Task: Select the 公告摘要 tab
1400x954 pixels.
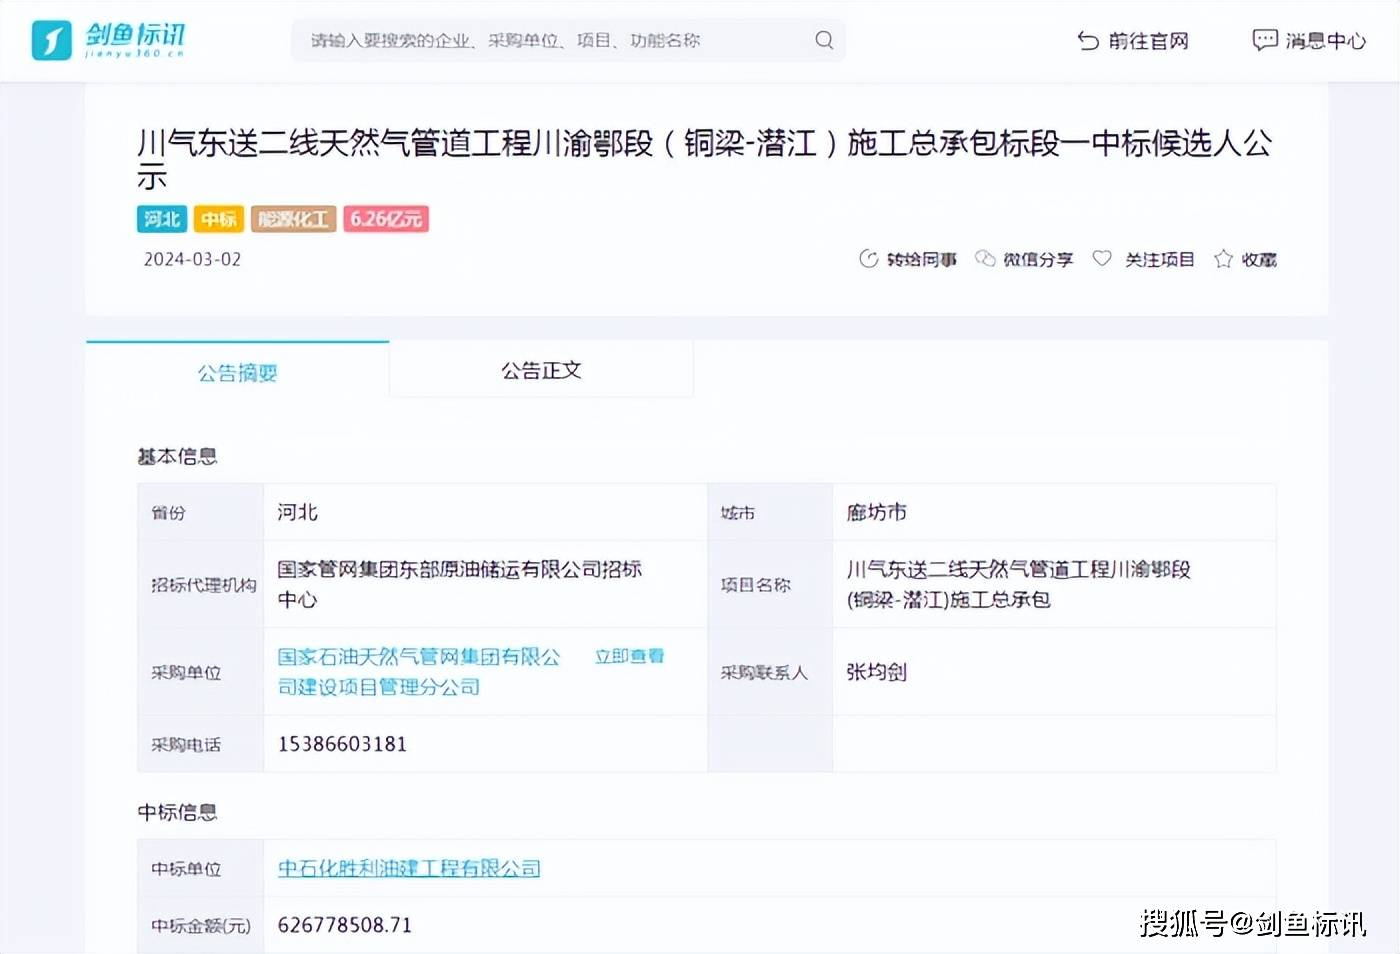Action: (238, 373)
